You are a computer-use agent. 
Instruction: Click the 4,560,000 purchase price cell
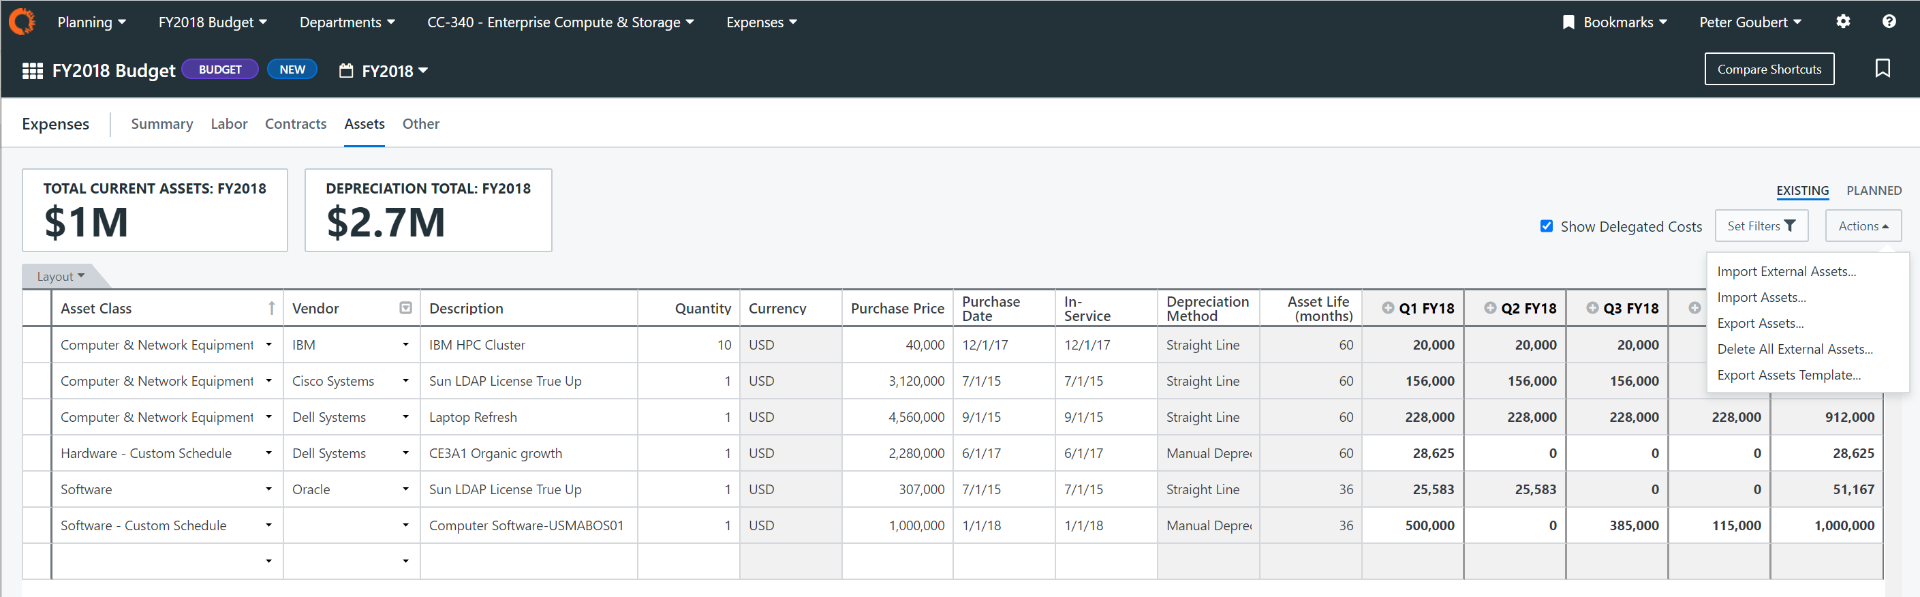tap(897, 417)
